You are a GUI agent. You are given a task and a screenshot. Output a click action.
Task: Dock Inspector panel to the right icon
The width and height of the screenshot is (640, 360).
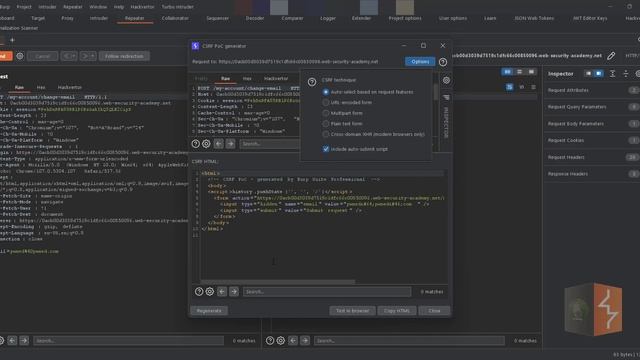tap(599, 73)
